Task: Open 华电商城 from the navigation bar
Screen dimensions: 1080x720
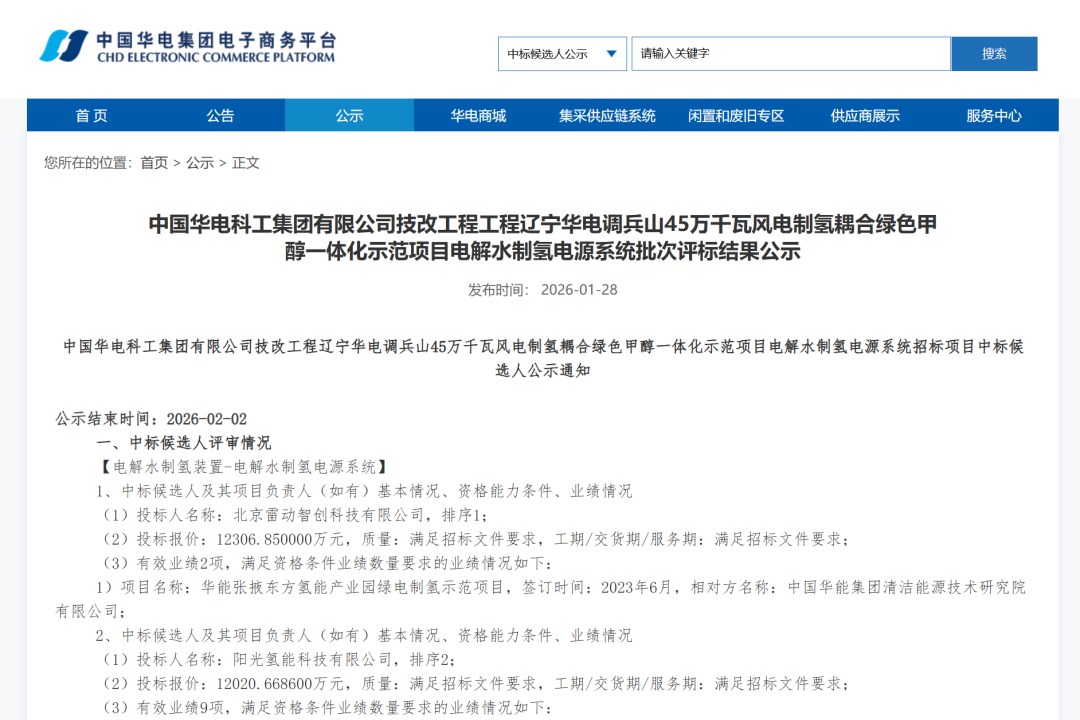Action: [478, 115]
